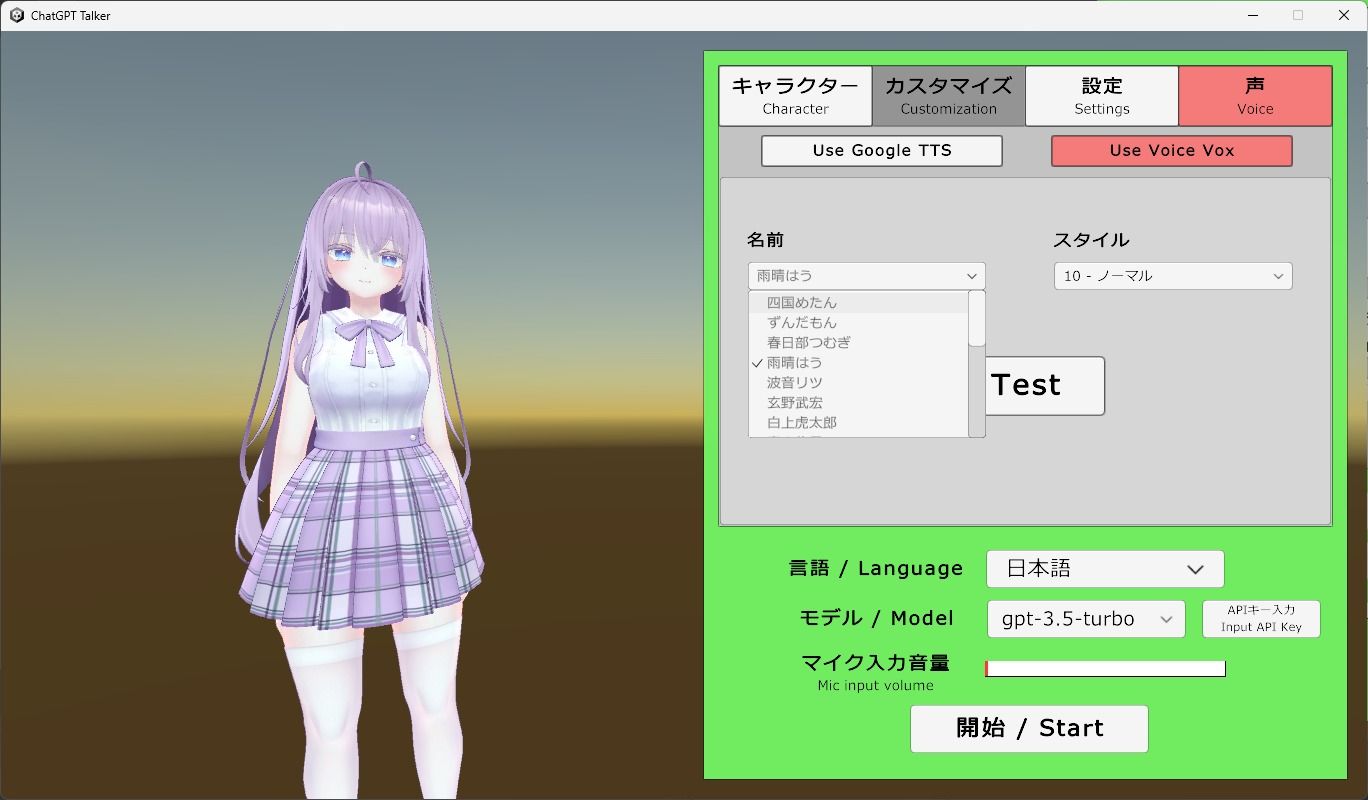Open the Customization (カスタマイズ) tab
The image size is (1368, 800).
pyautogui.click(x=948, y=95)
